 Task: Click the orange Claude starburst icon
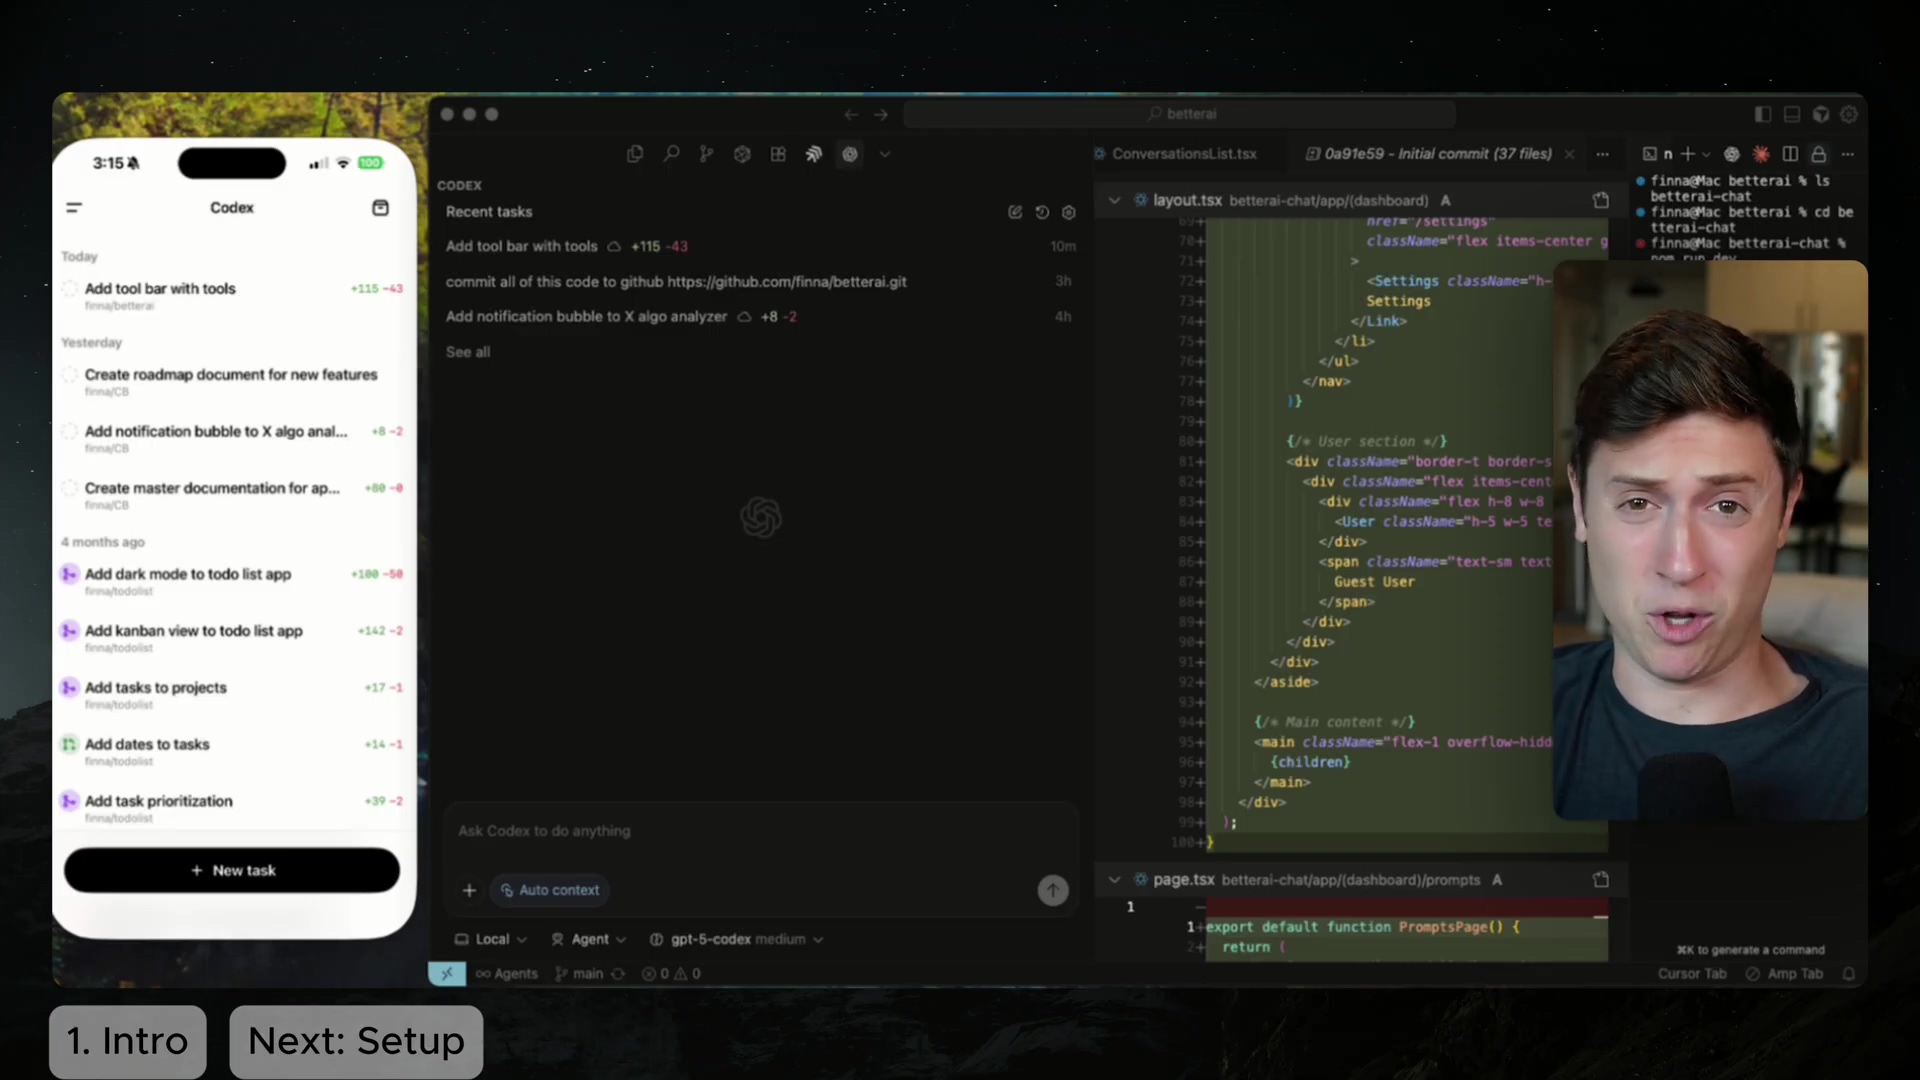coord(1761,154)
